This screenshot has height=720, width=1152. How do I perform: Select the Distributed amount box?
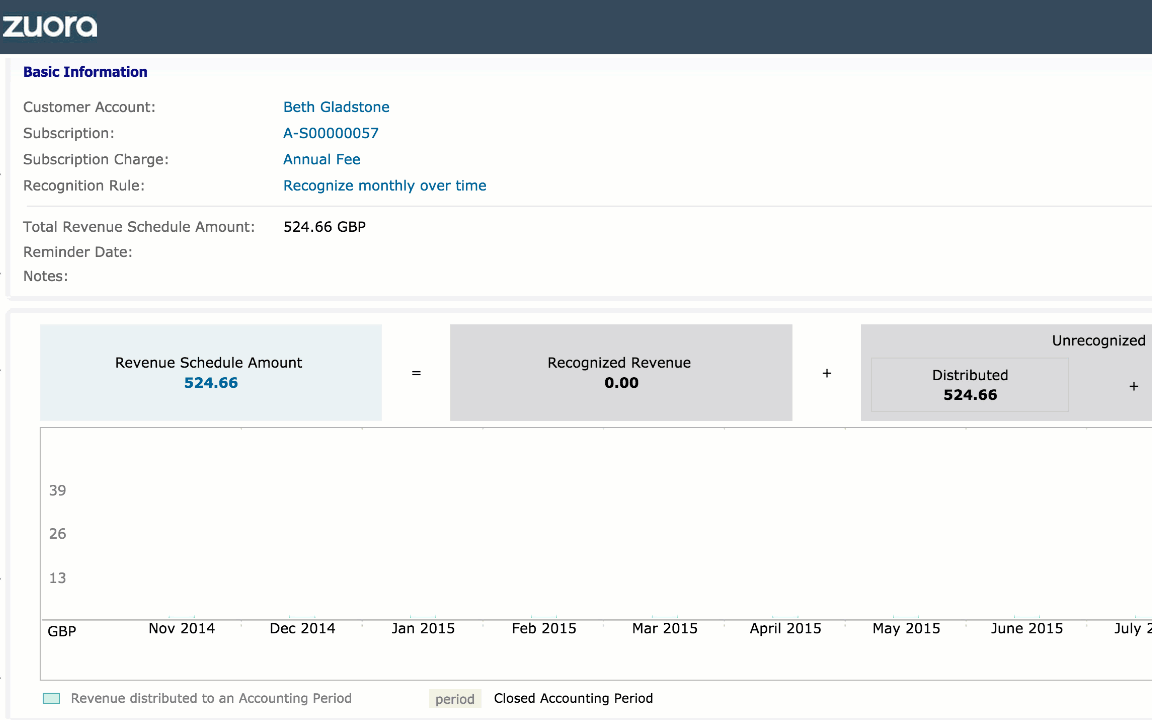coord(969,385)
